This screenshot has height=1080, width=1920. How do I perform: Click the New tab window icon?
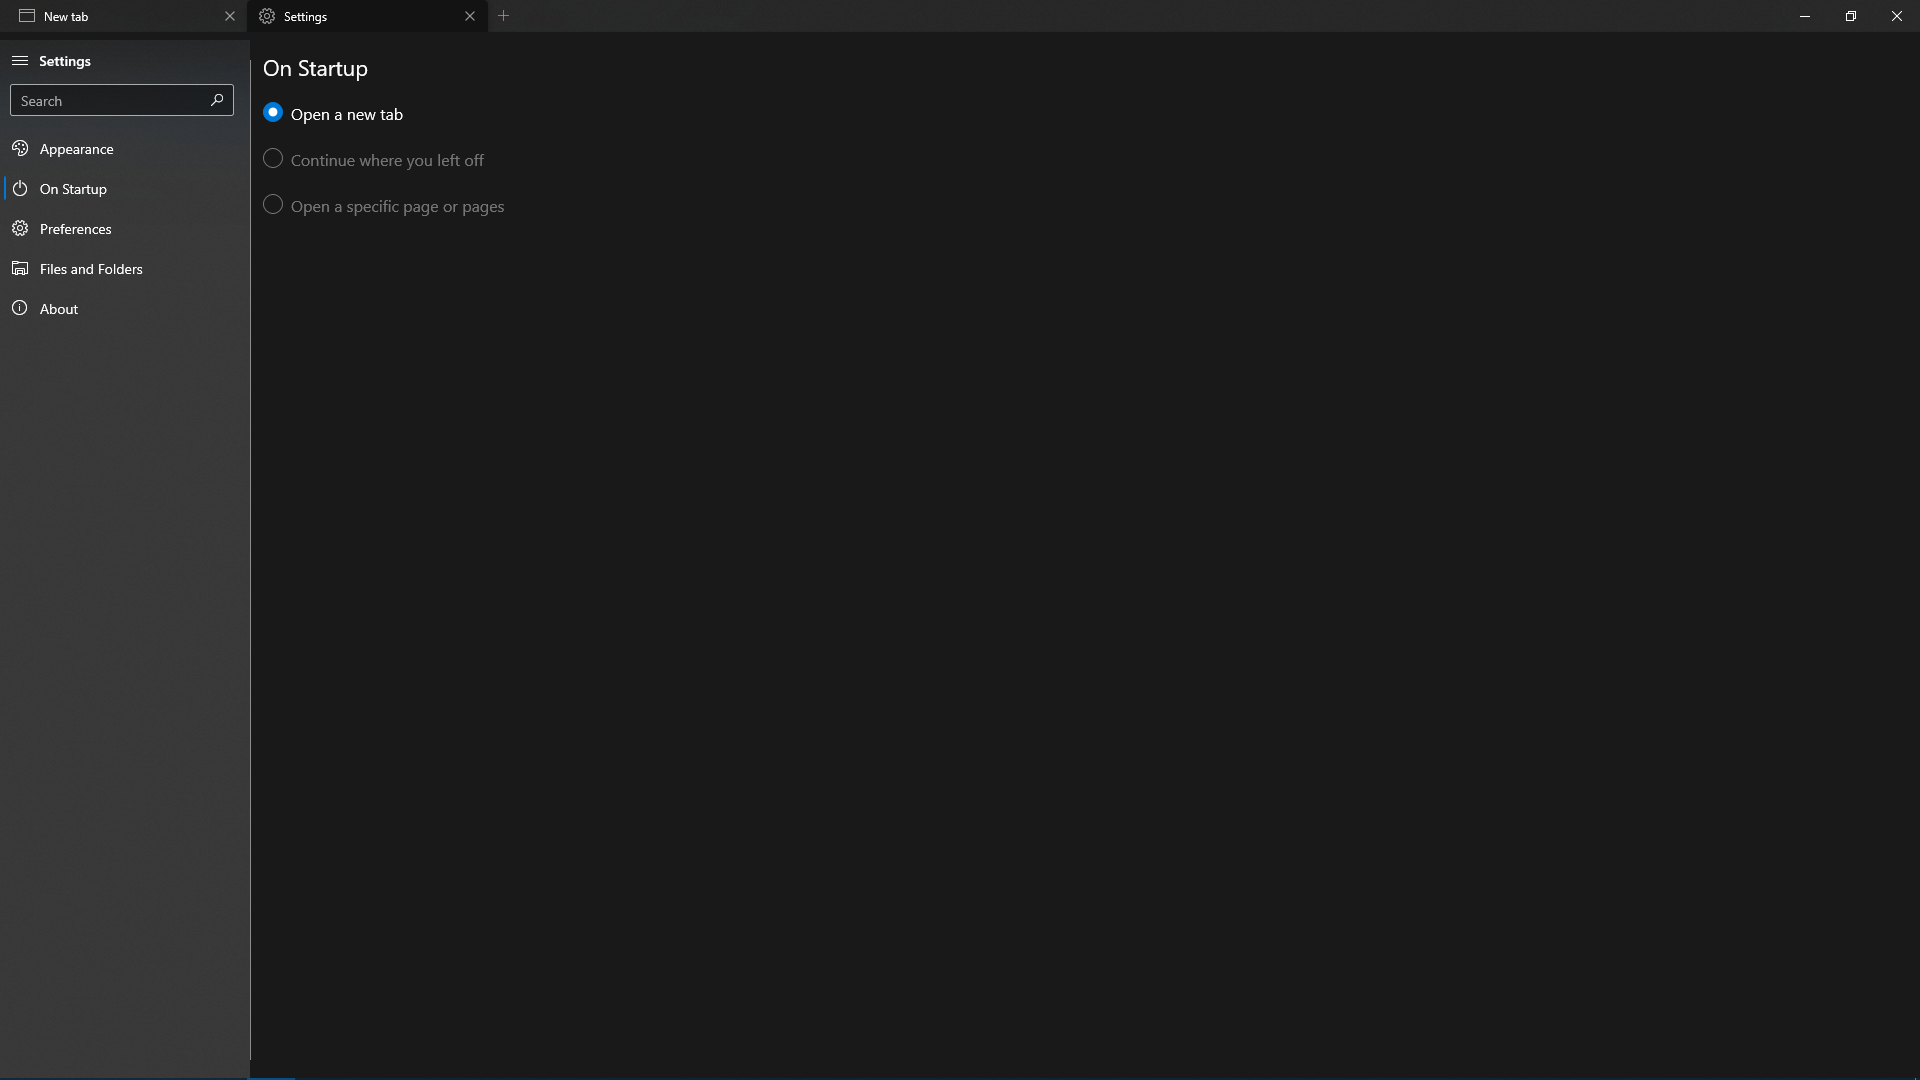[27, 16]
